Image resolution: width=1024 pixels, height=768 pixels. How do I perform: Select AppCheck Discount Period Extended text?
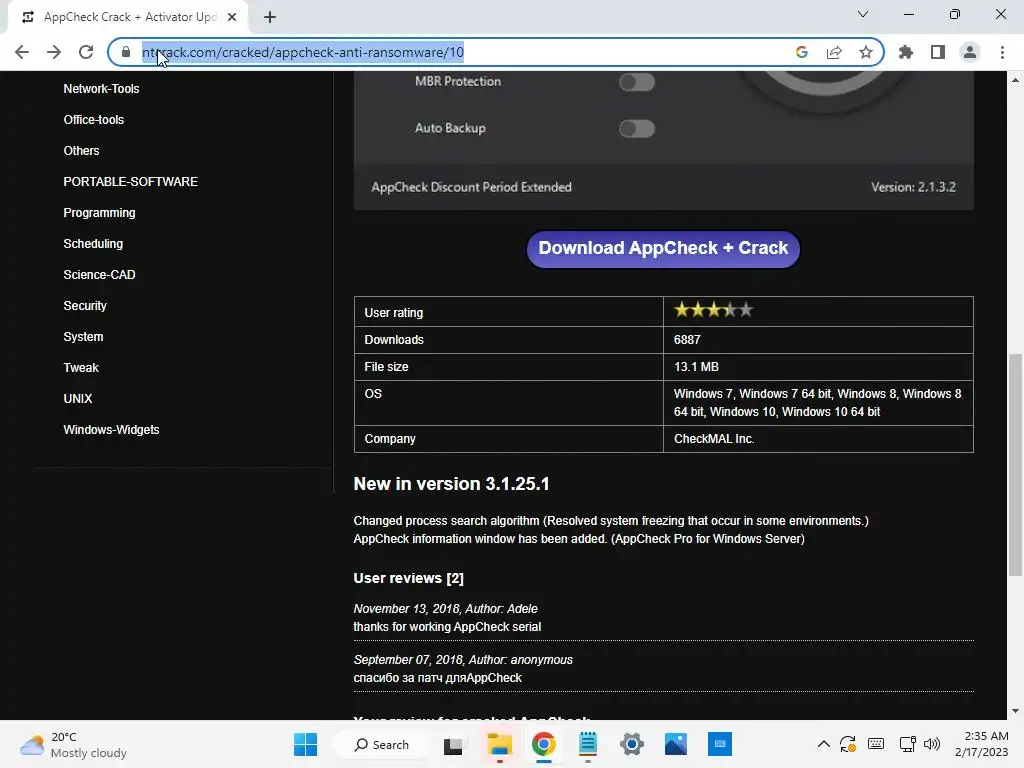pyautogui.click(x=472, y=187)
